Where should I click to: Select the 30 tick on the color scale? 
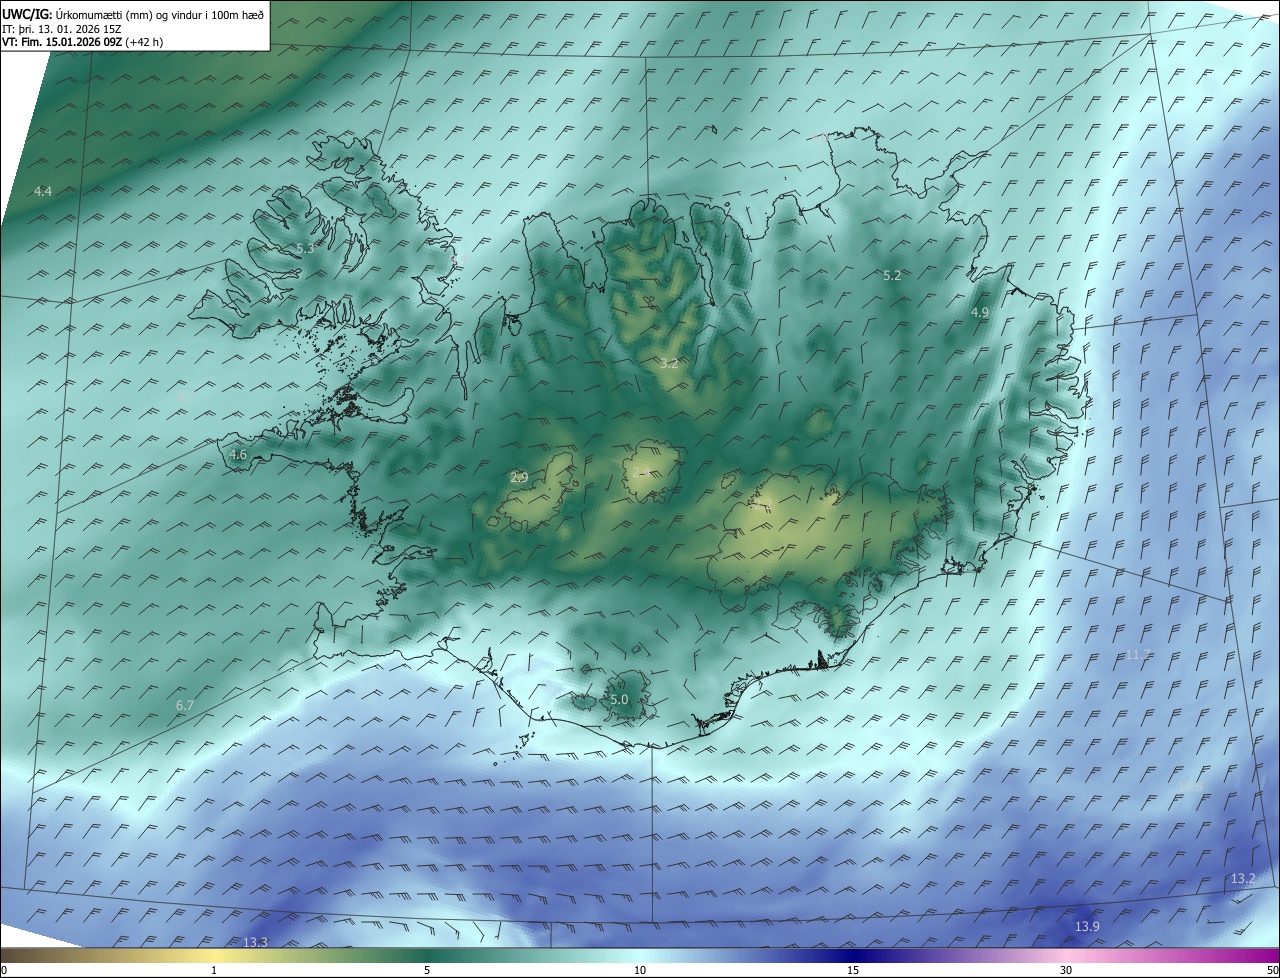click(x=1066, y=970)
